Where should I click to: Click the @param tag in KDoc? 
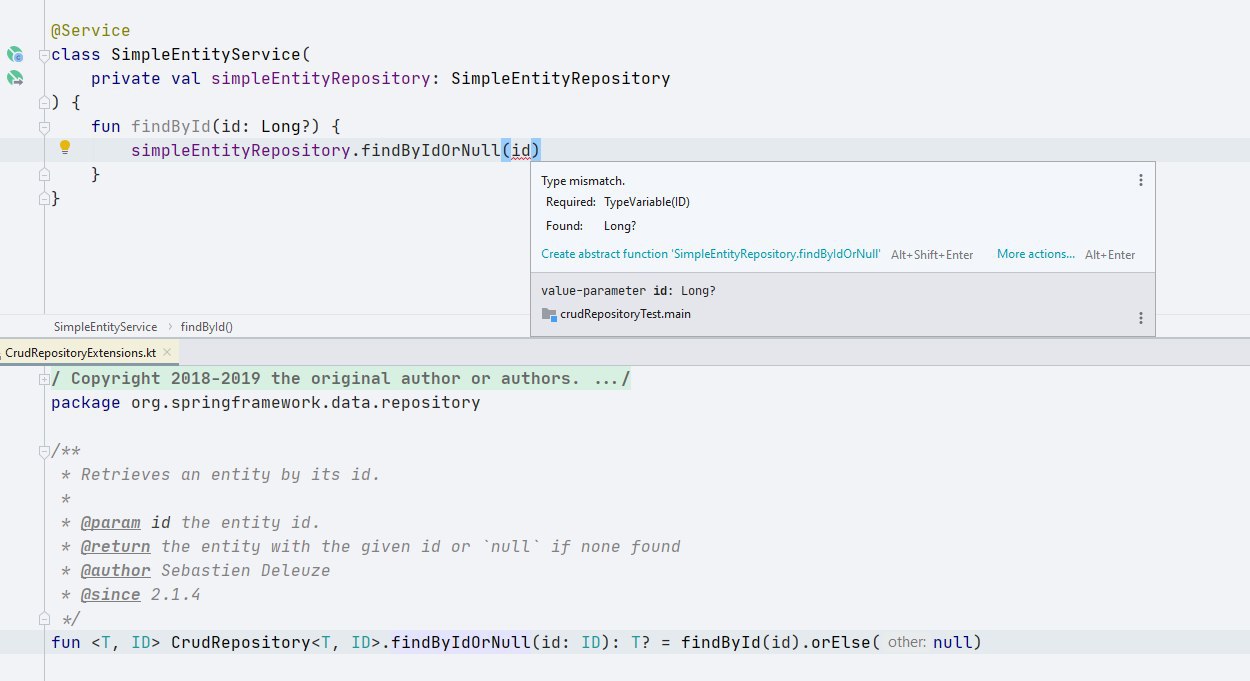(110, 523)
